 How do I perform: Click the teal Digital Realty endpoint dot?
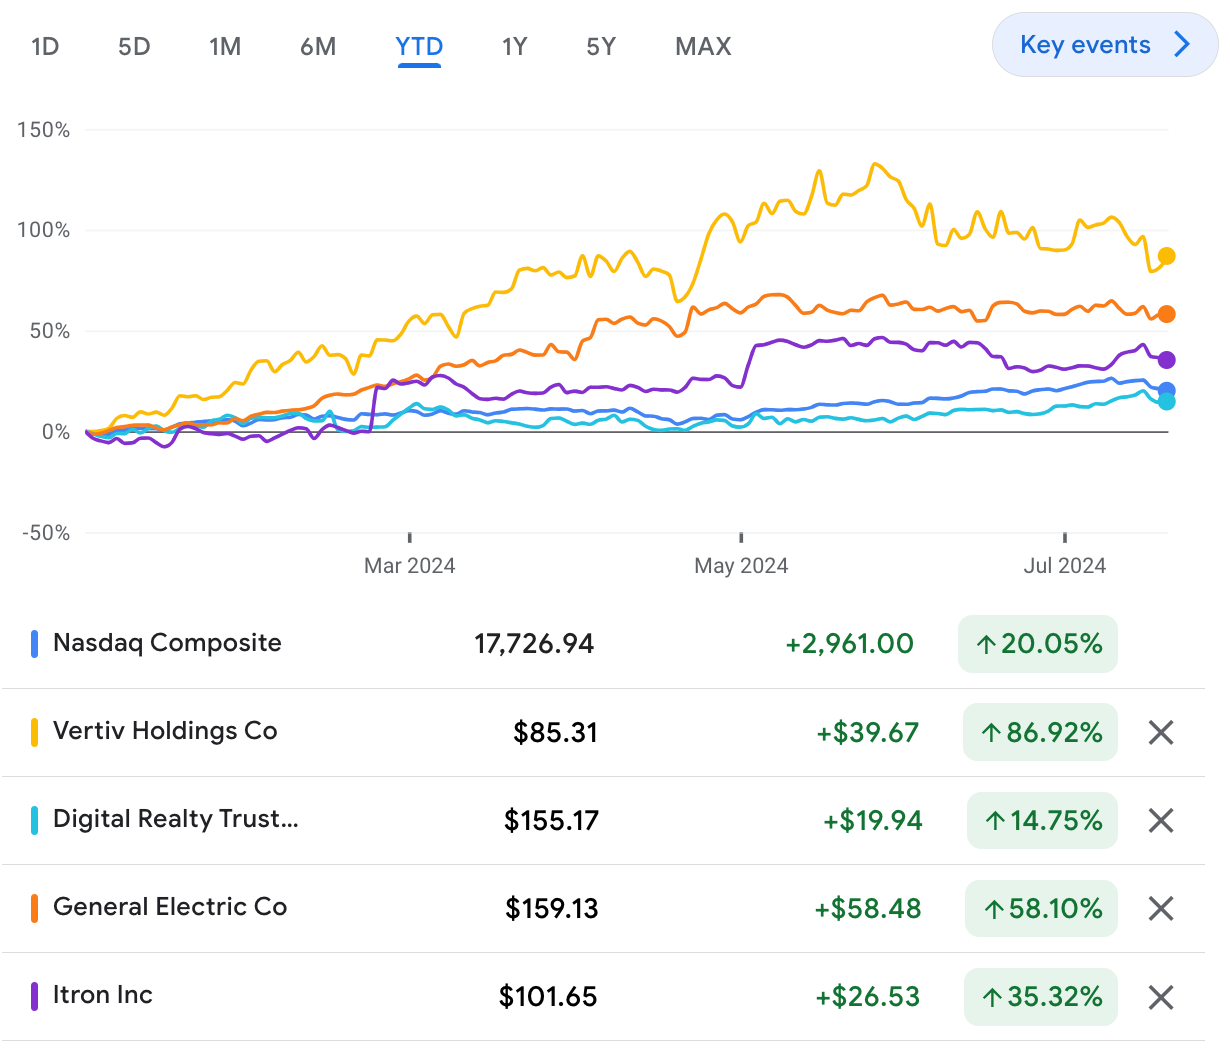coord(1166,402)
